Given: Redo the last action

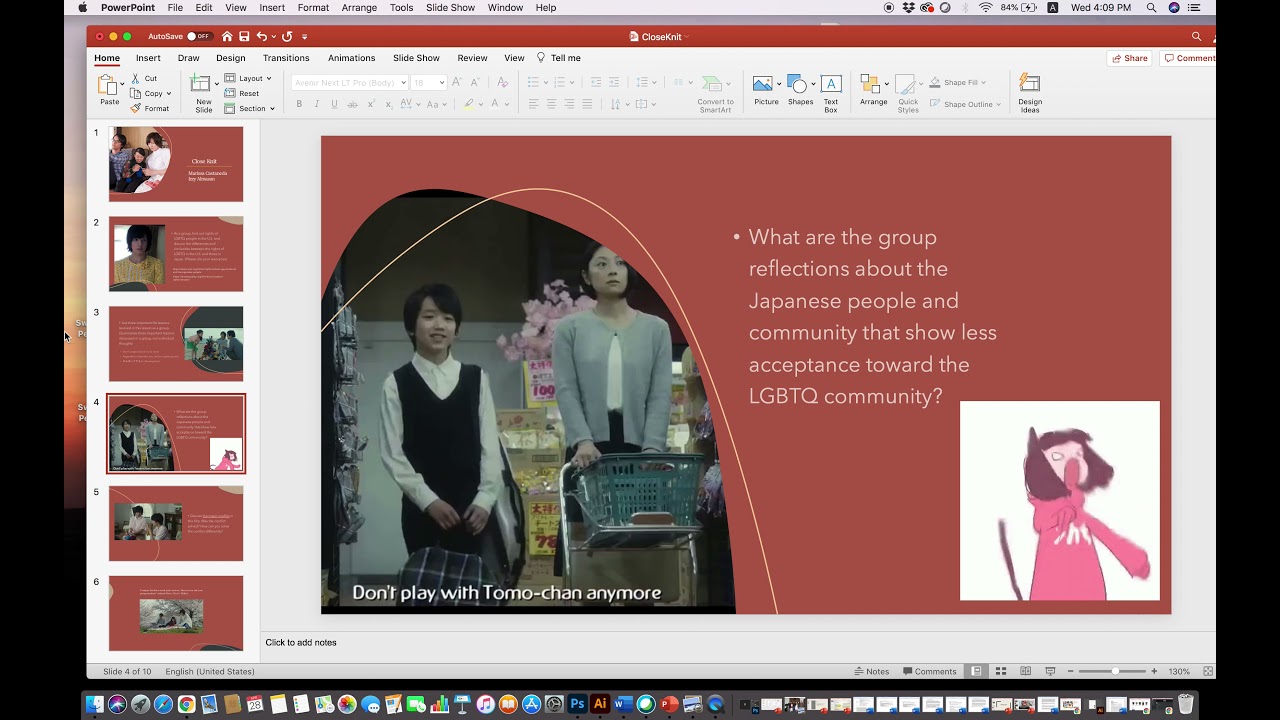Looking at the screenshot, I should click(287, 36).
